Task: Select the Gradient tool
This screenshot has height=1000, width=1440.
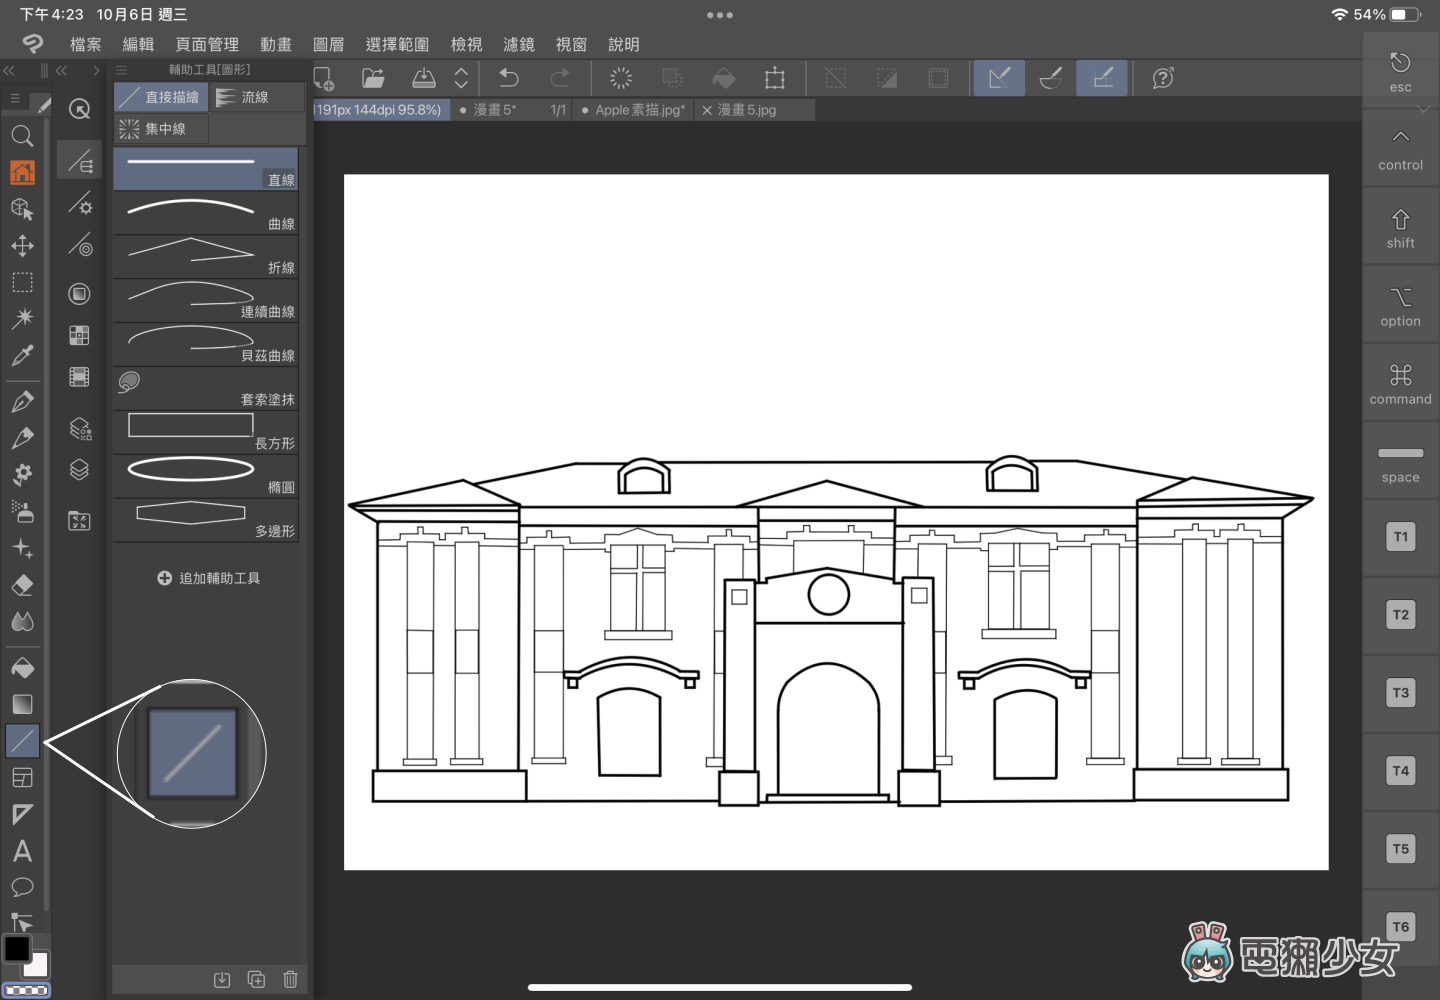Action: [x=22, y=704]
